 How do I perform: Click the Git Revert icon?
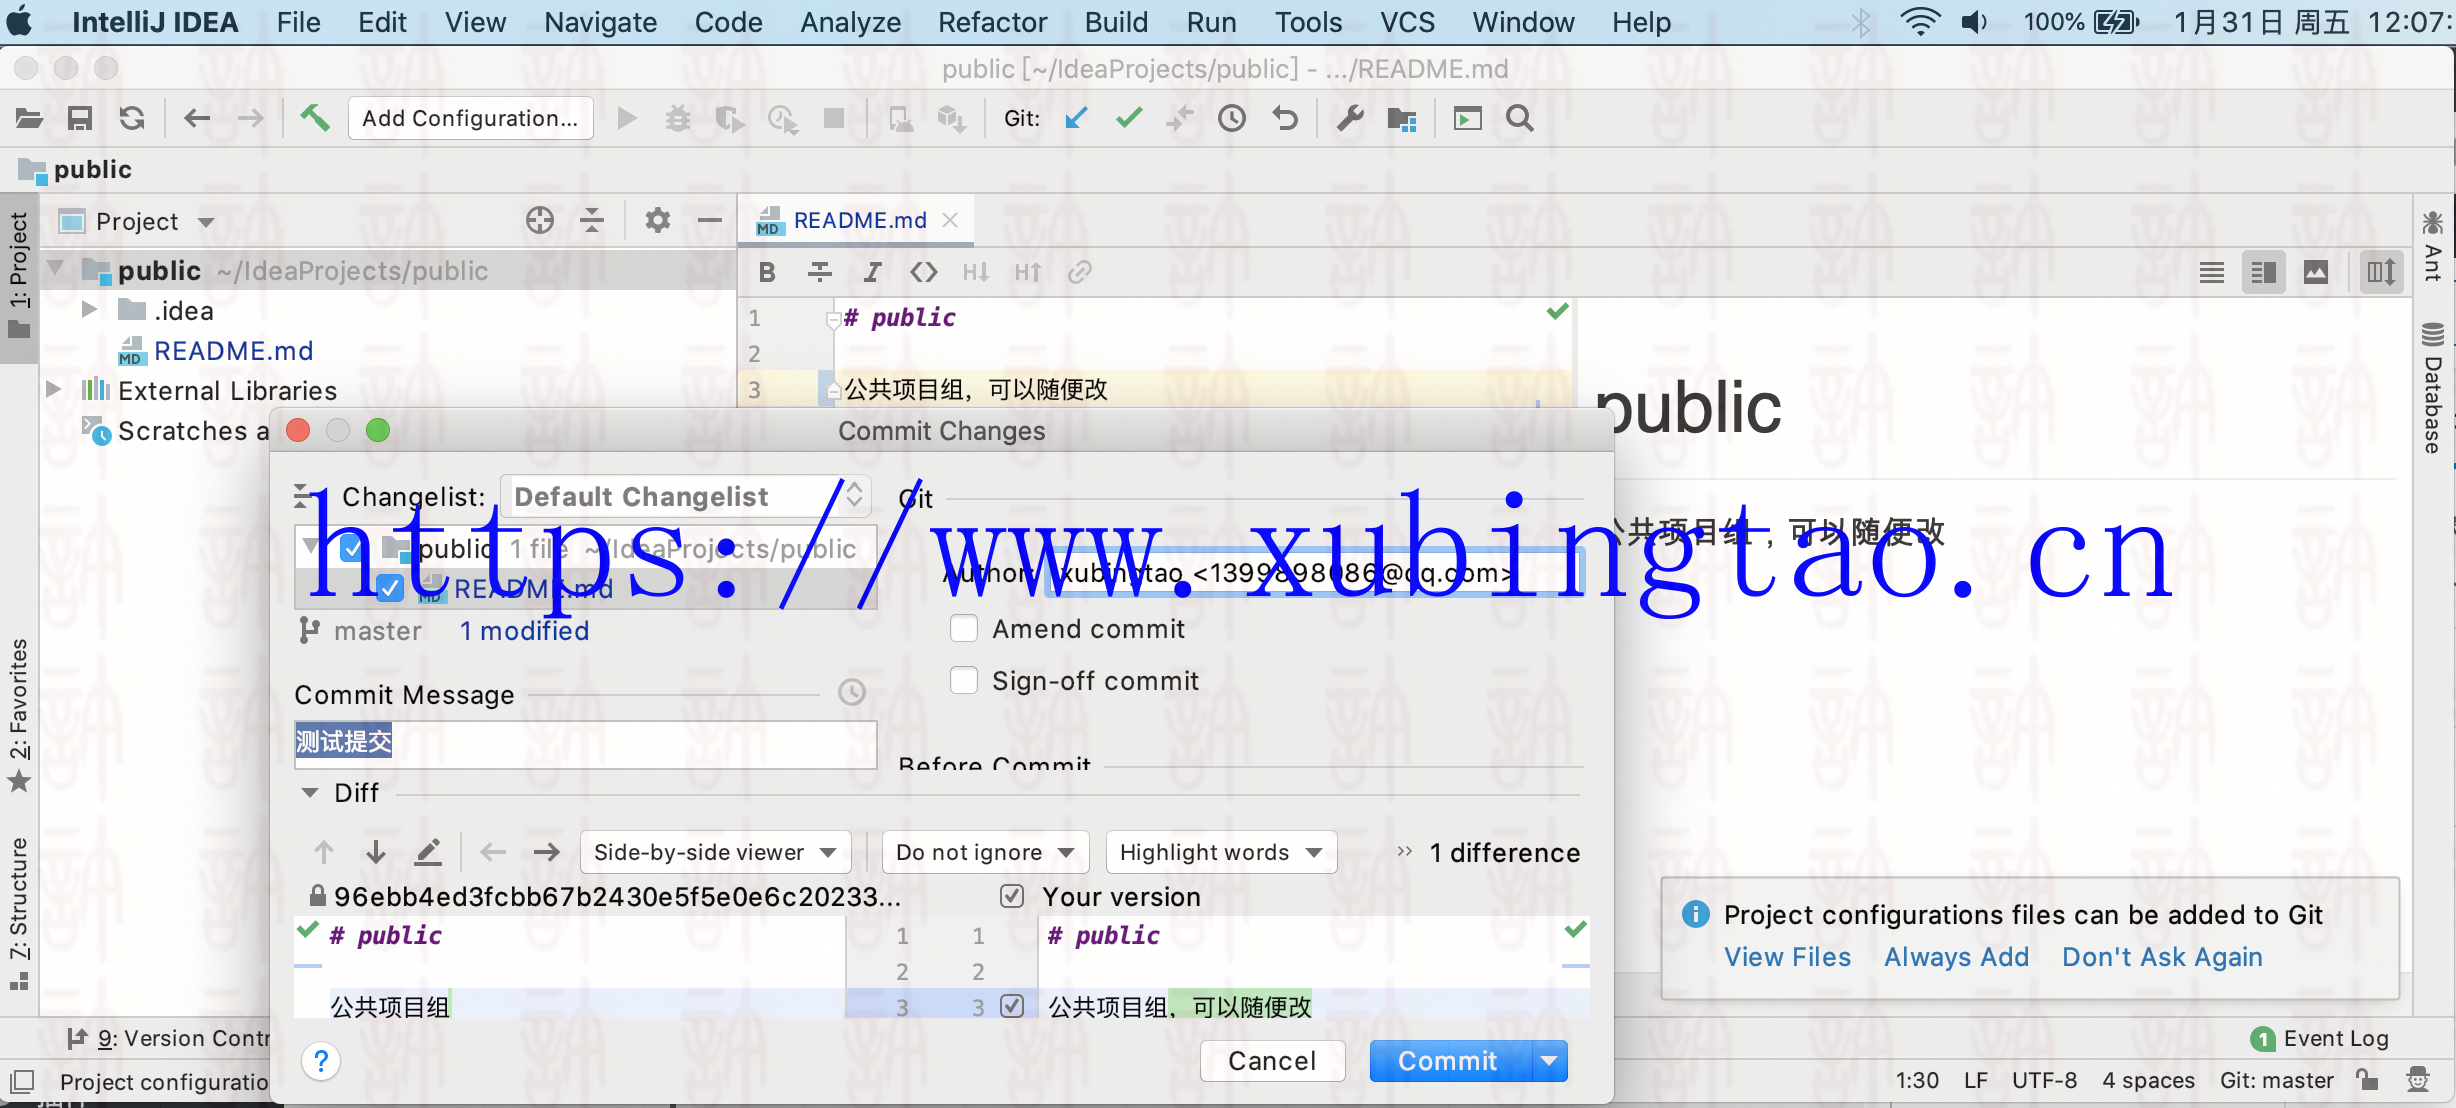(1285, 119)
